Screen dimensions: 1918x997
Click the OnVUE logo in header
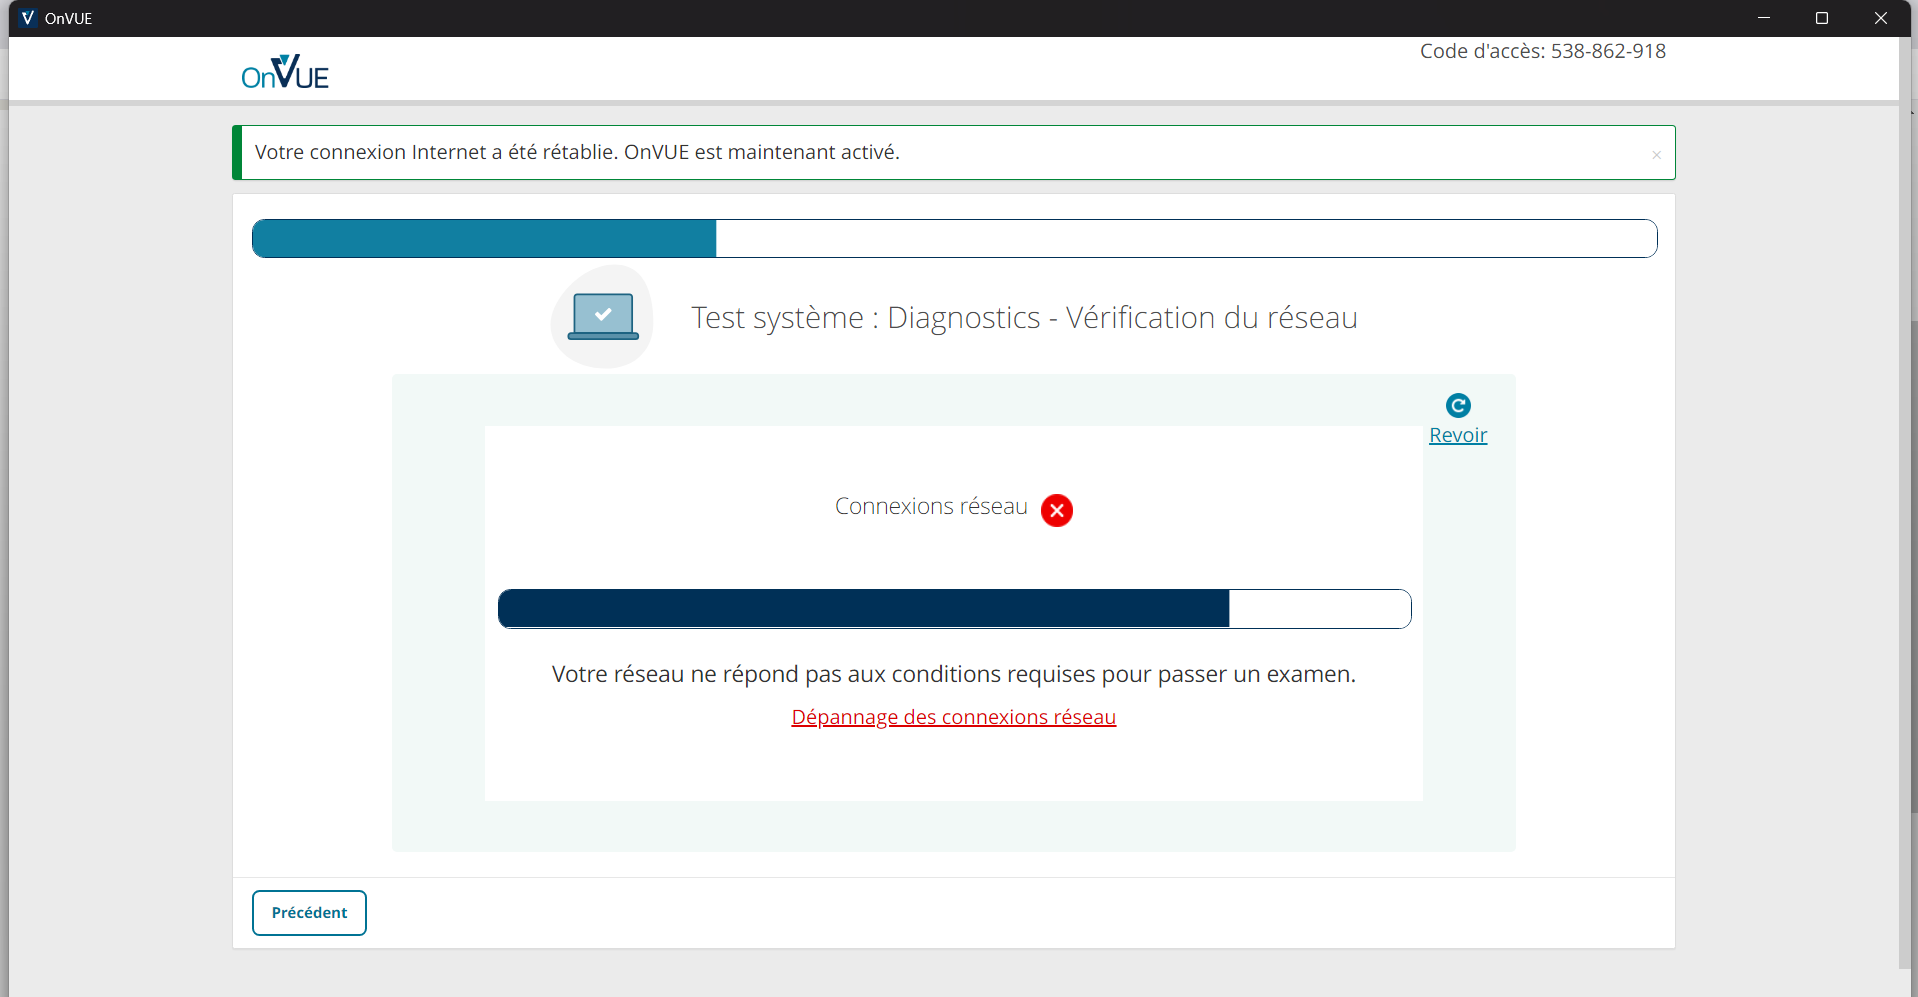pyautogui.click(x=285, y=72)
